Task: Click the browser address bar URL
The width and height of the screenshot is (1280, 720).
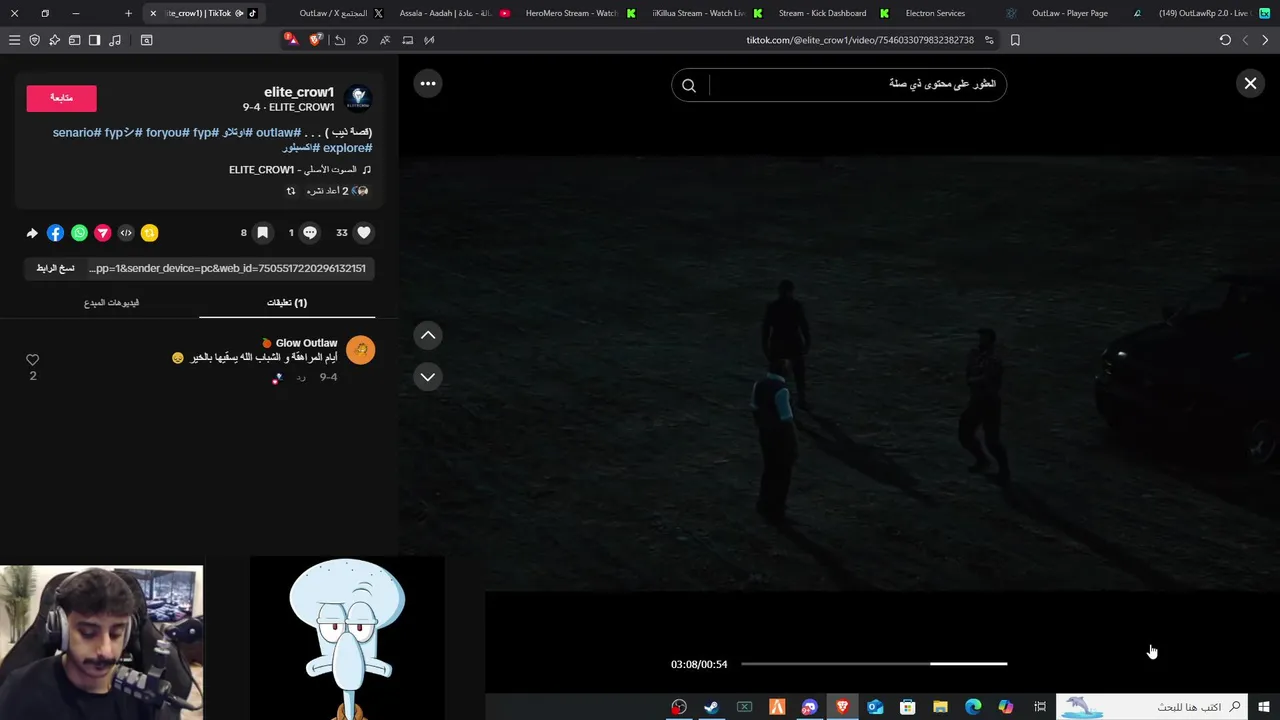Action: (x=860, y=40)
